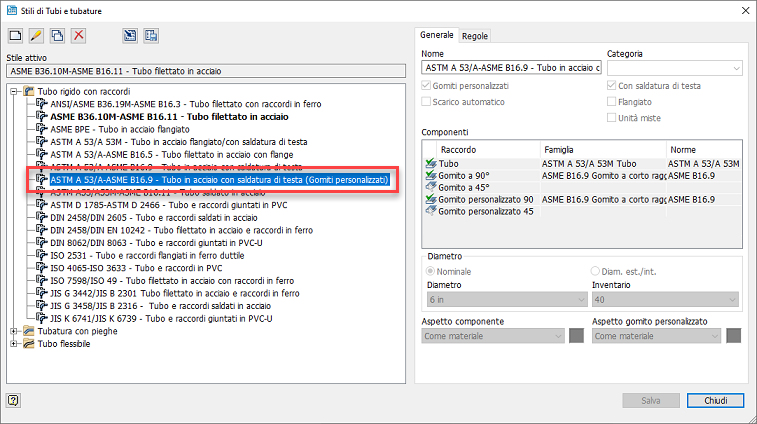Click icon beside DIN 8062/DIN 8063 style
The height and width of the screenshot is (424, 757).
(x=42, y=243)
